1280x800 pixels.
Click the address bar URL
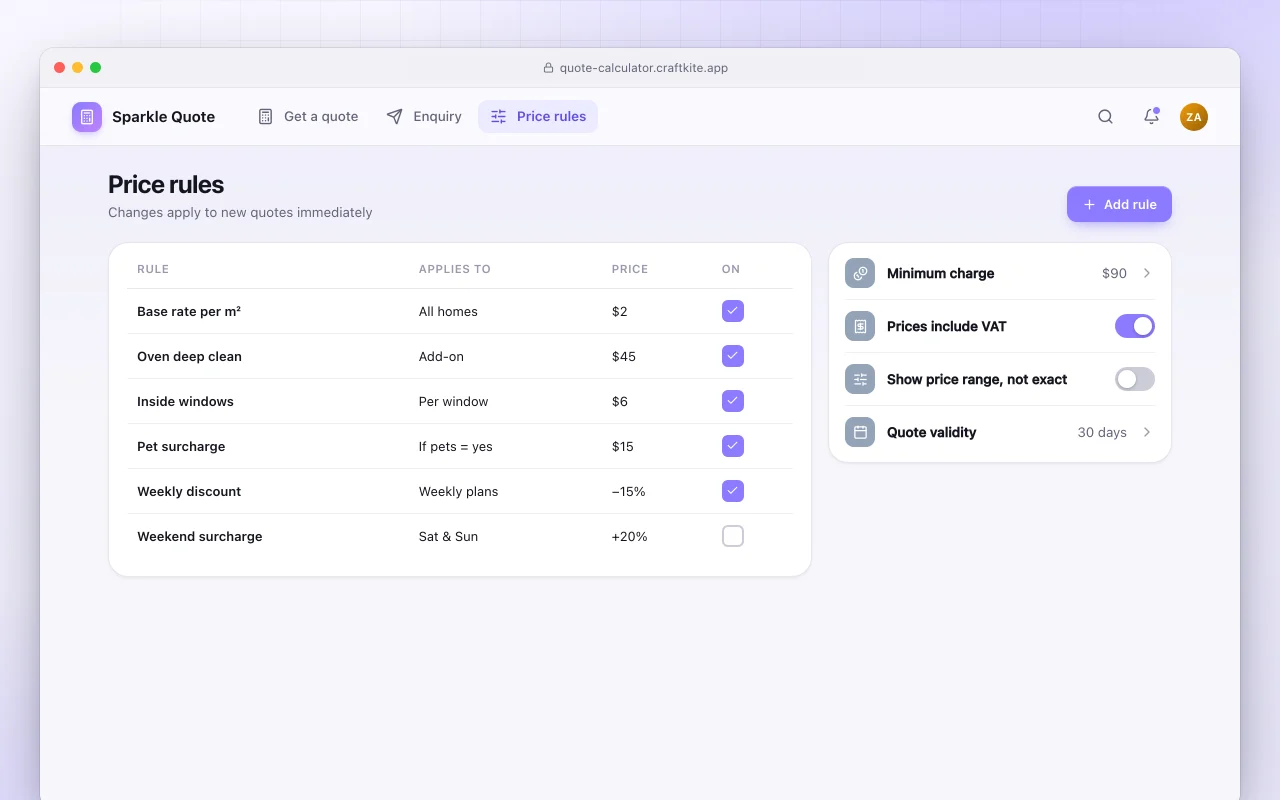pos(644,68)
